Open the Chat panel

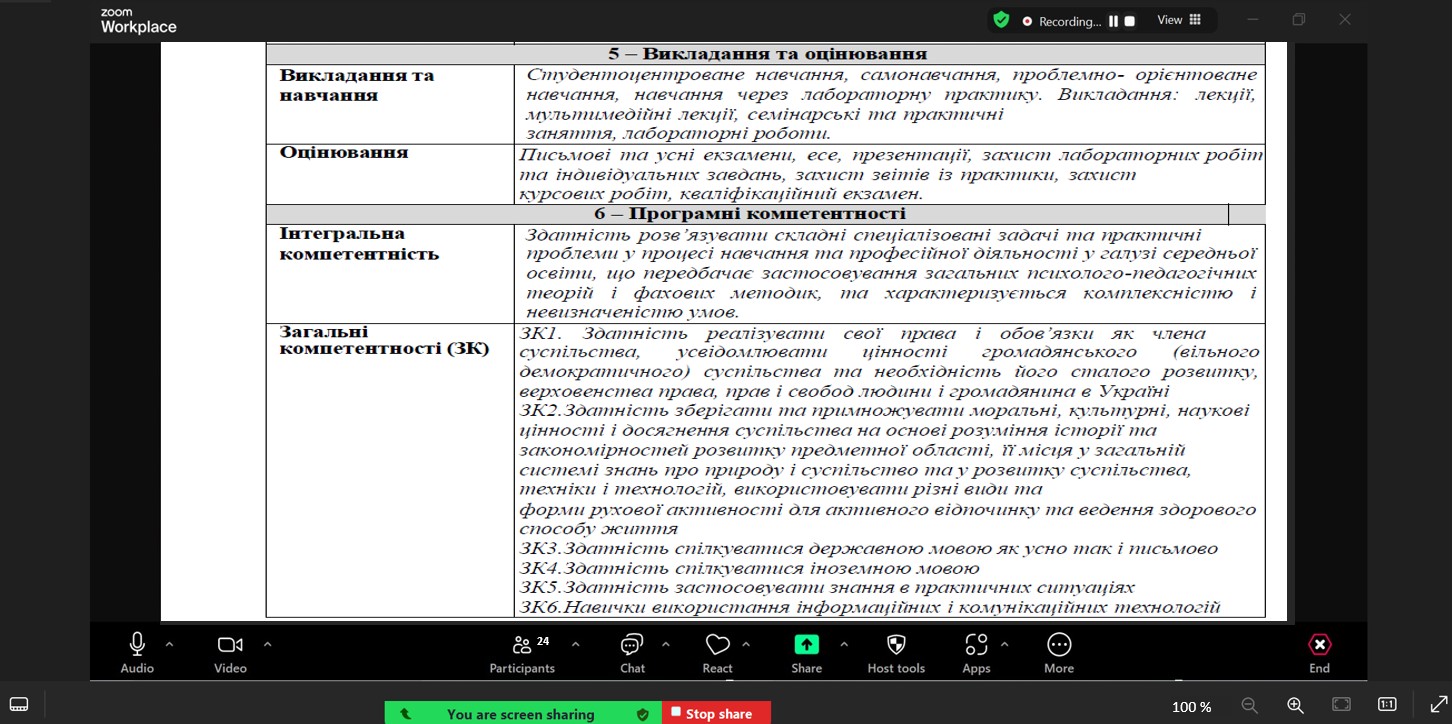[632, 645]
